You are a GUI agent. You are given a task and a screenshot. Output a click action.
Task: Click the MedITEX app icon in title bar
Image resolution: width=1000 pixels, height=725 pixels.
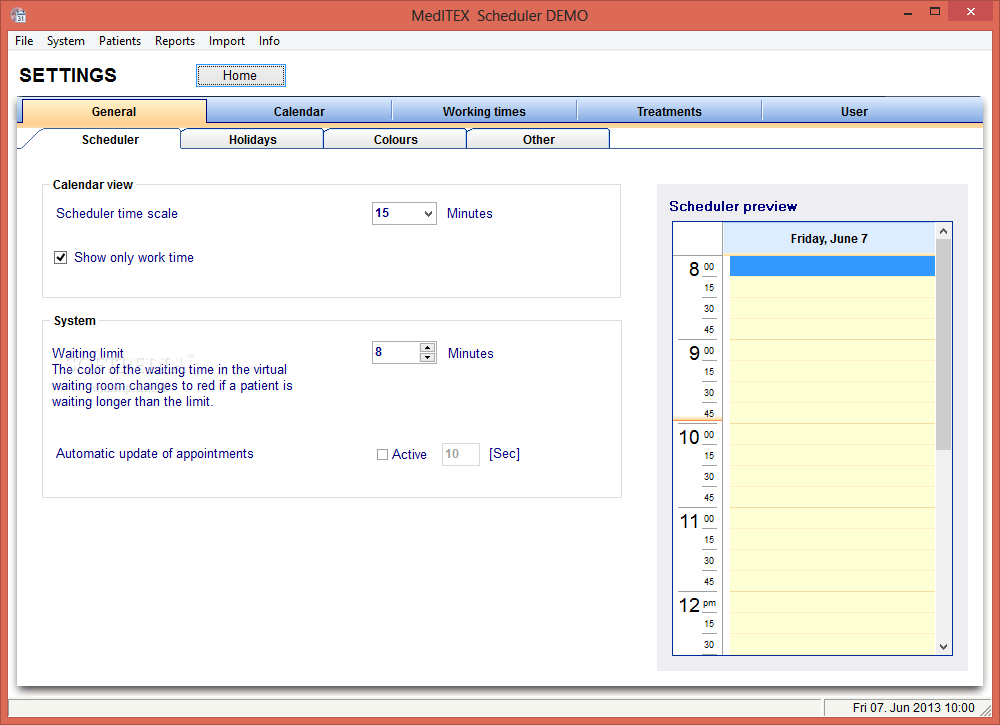tap(18, 15)
